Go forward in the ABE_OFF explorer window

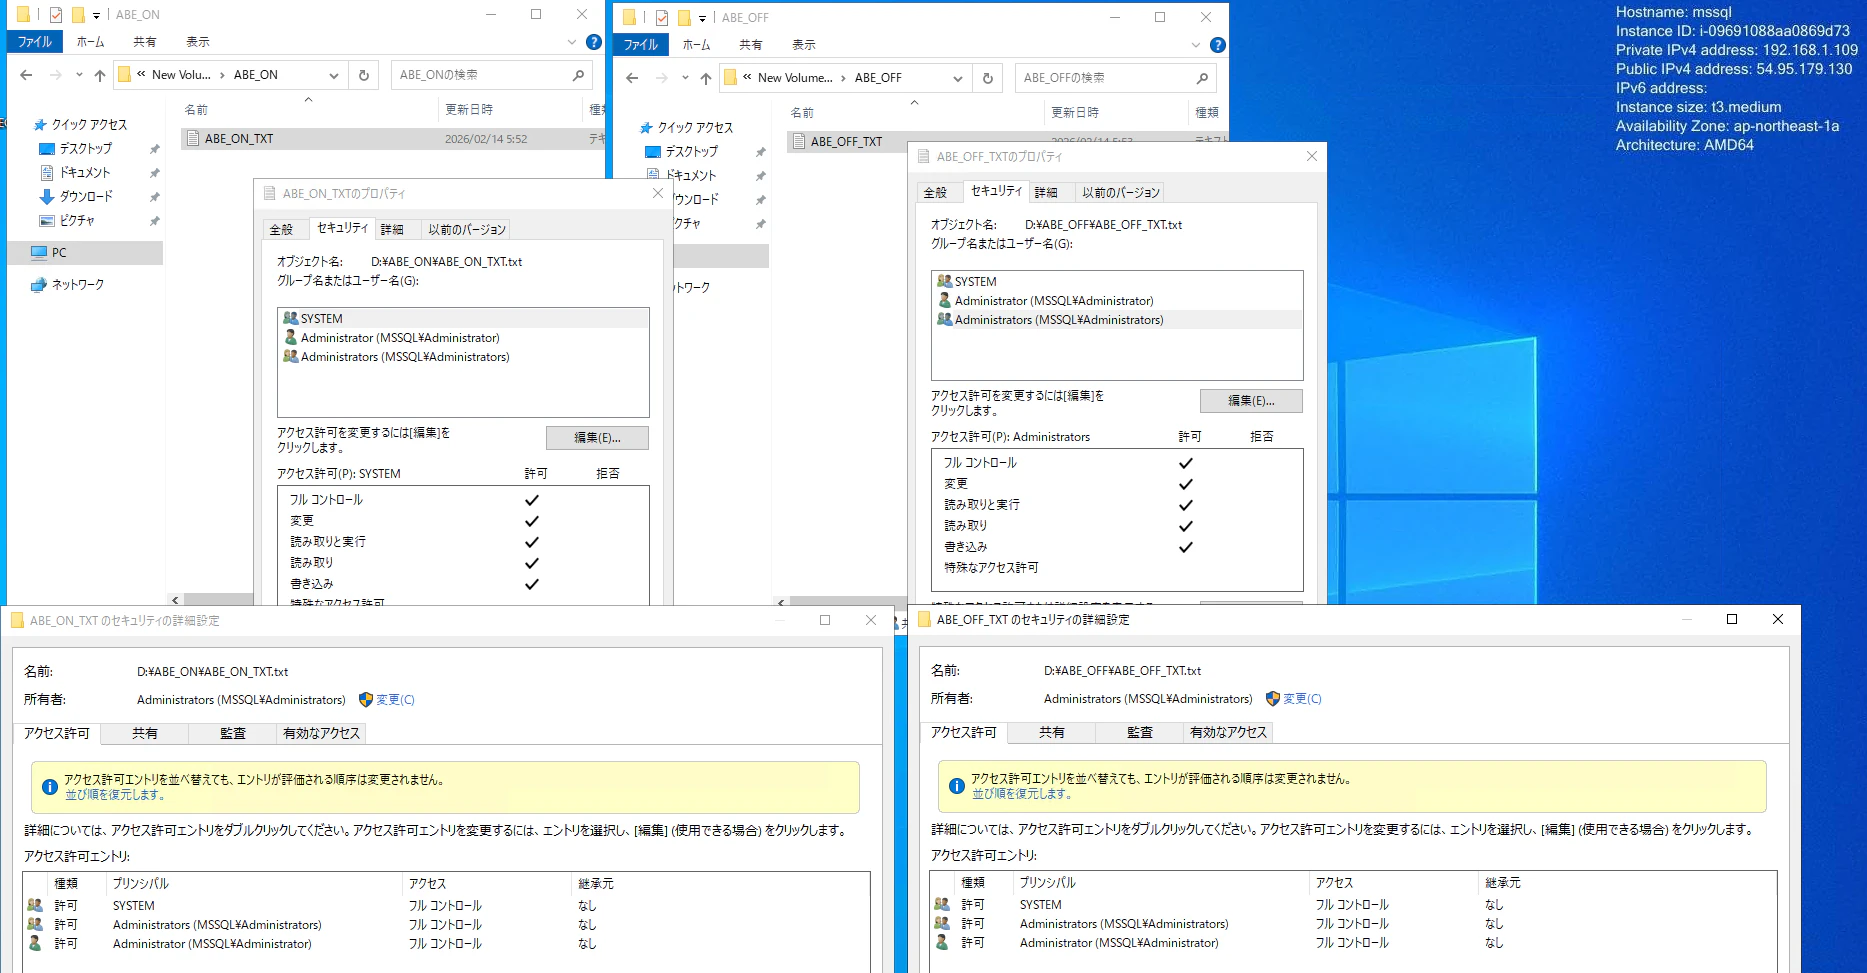click(x=661, y=78)
